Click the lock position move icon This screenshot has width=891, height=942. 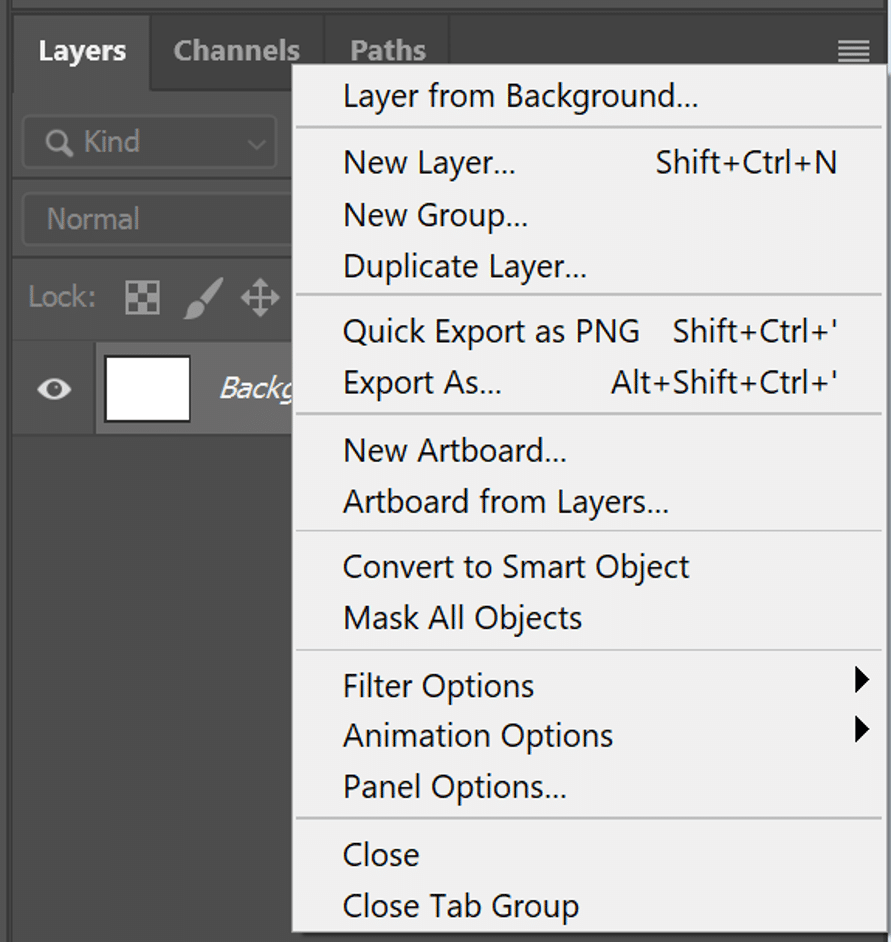click(x=260, y=297)
